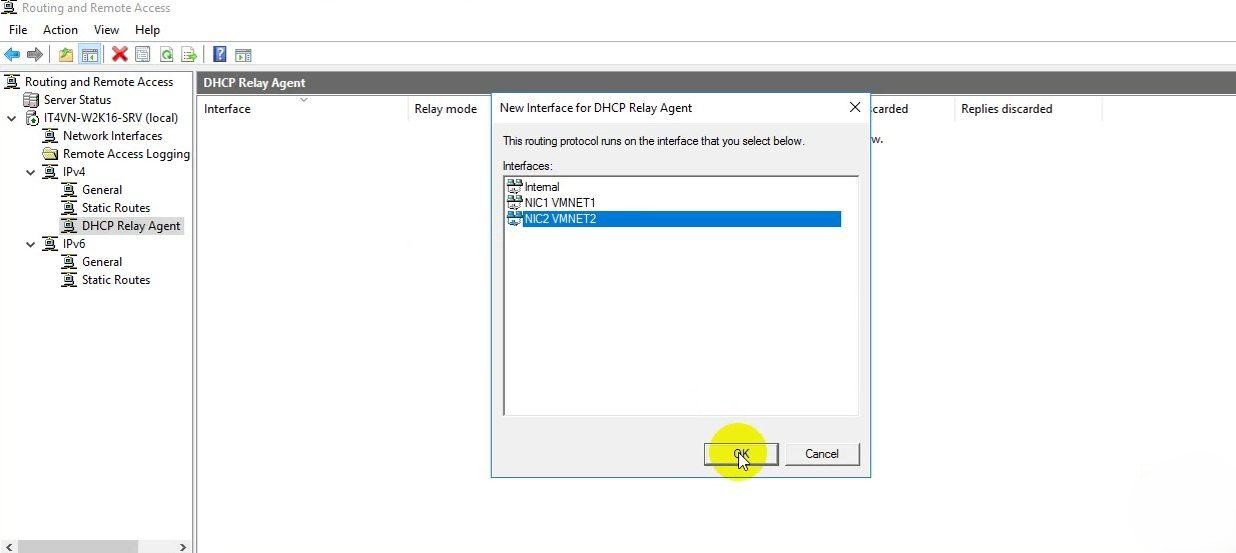This screenshot has width=1236, height=553.
Task: Select the IPv4 label in the tree
Action: (74, 172)
